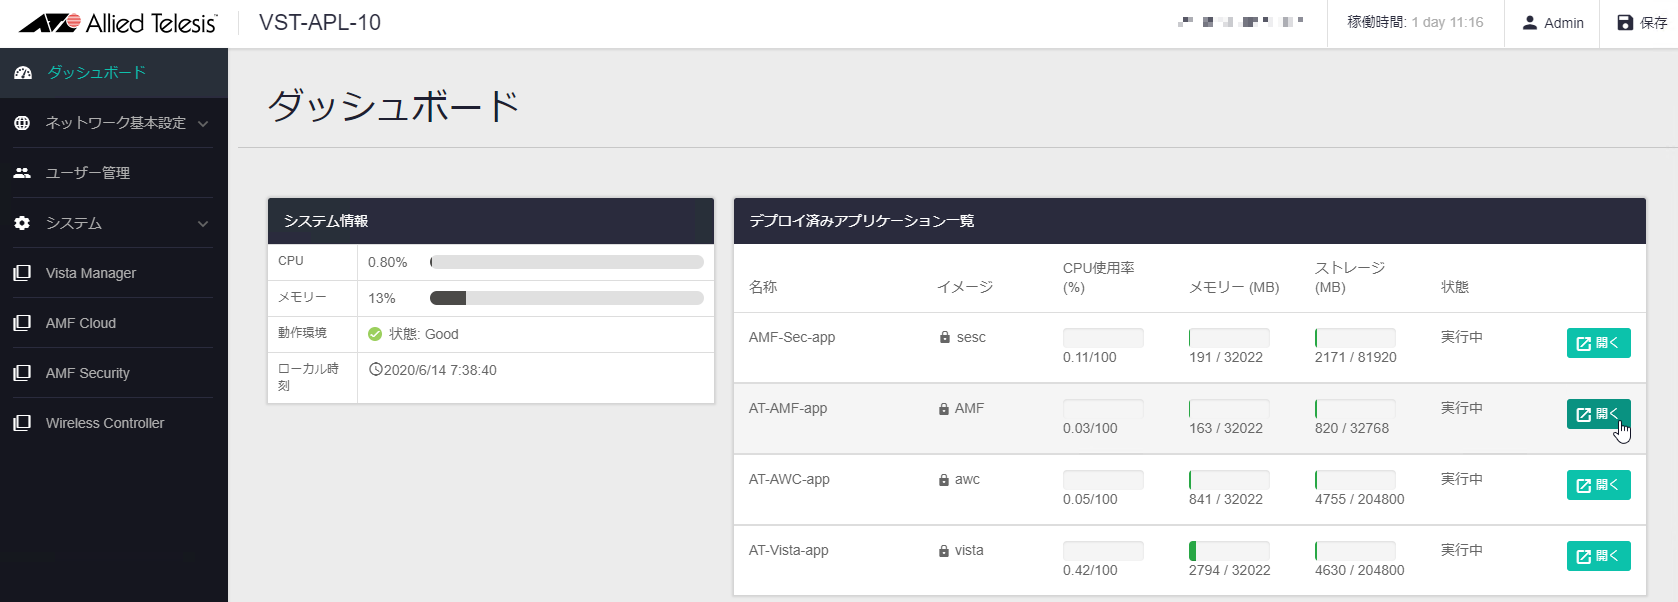Click the system memory usage bar
1678x602 pixels.
[567, 298]
